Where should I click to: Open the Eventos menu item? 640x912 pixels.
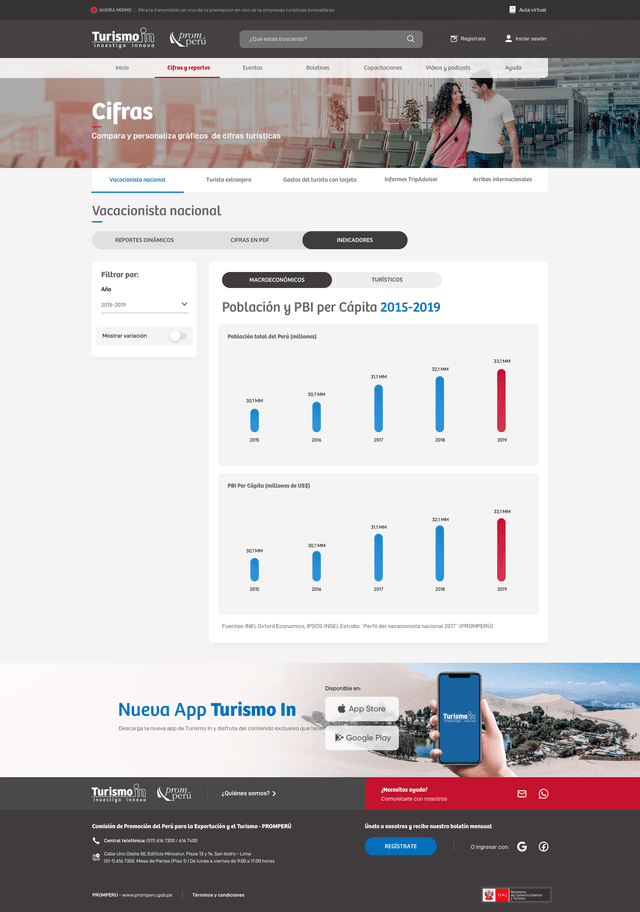click(253, 68)
